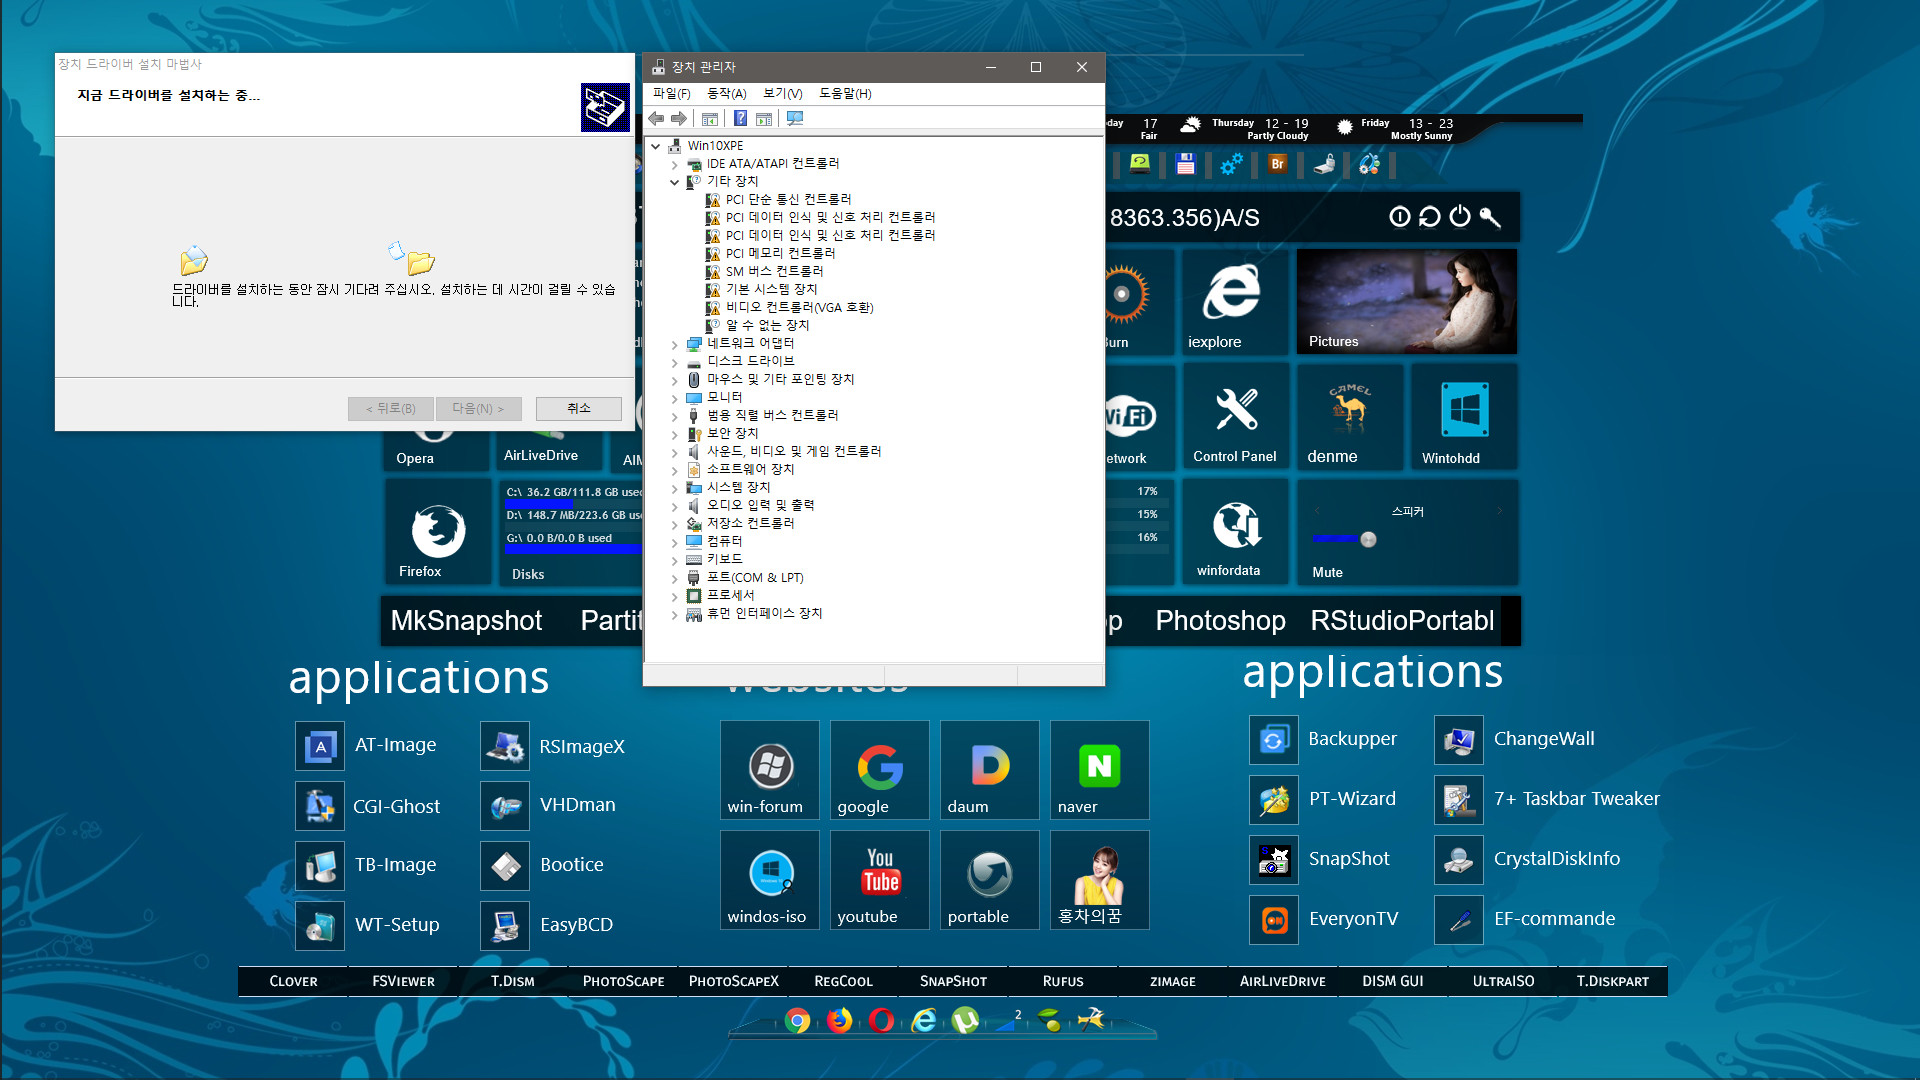Open the Wintohdd tile
Viewport: 1920px width, 1080px height.
tap(1464, 416)
